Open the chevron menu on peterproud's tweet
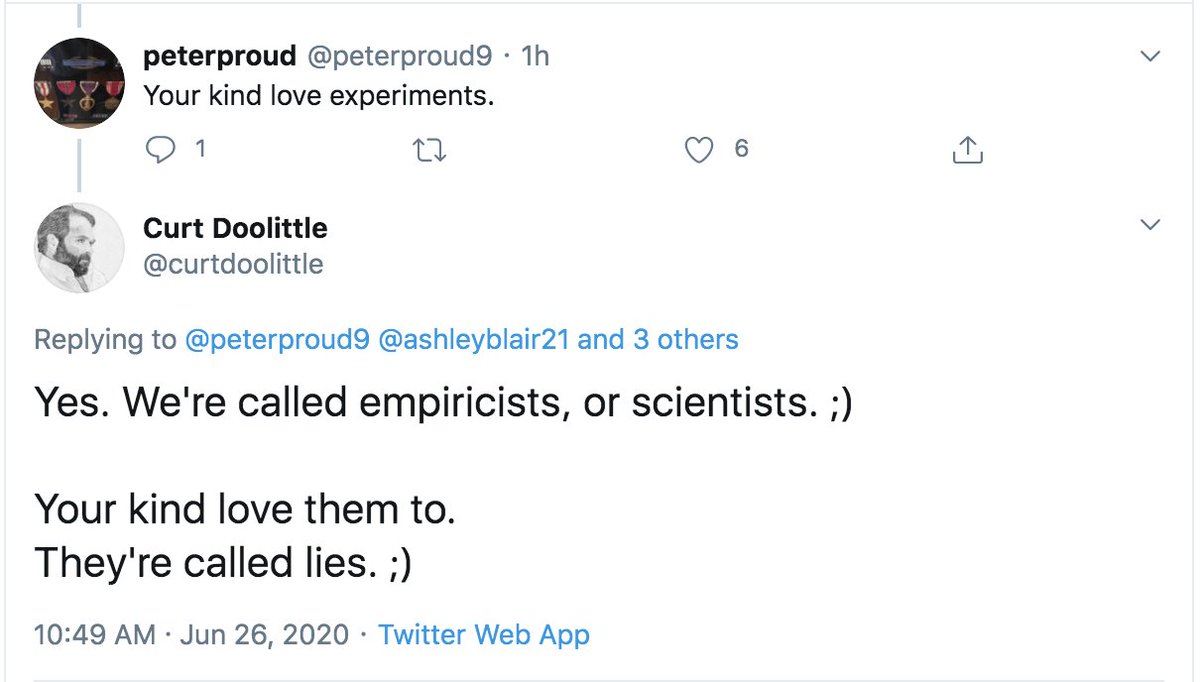 click(1151, 57)
